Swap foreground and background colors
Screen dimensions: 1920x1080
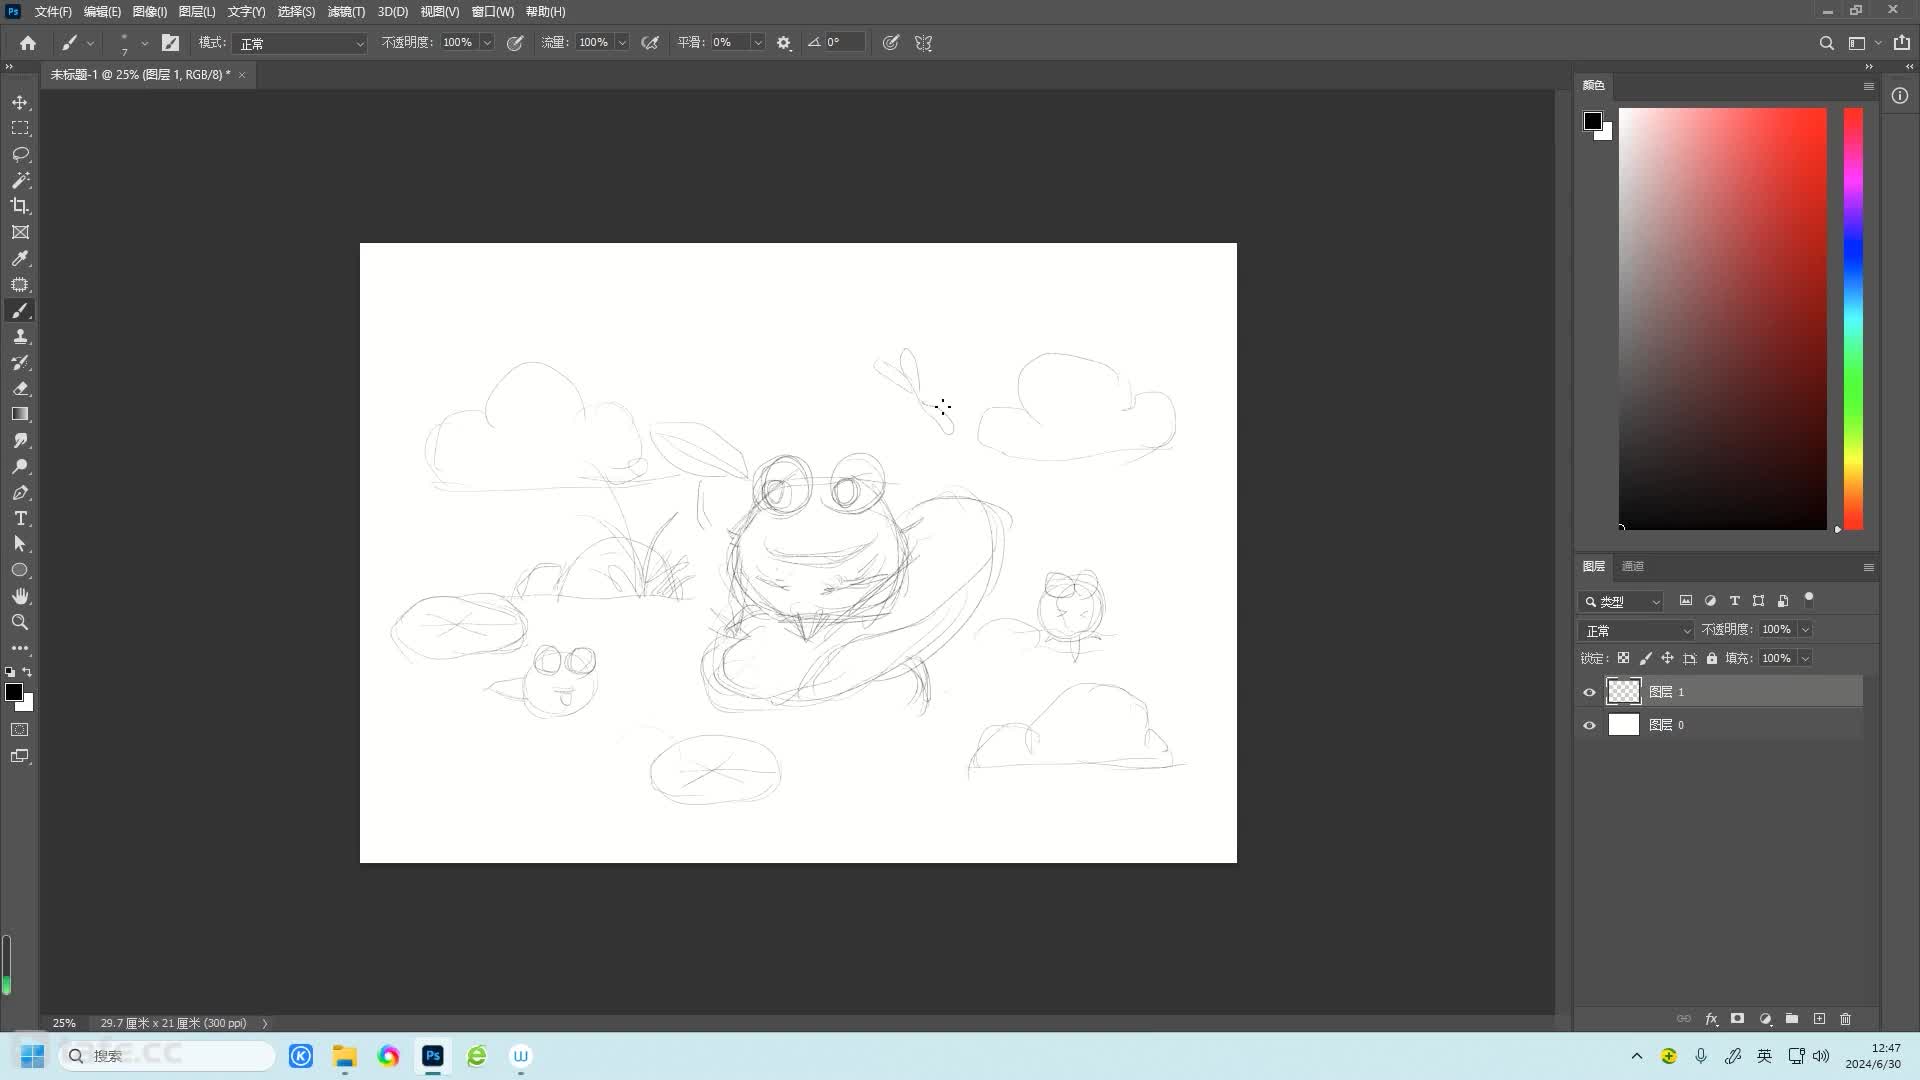point(28,672)
